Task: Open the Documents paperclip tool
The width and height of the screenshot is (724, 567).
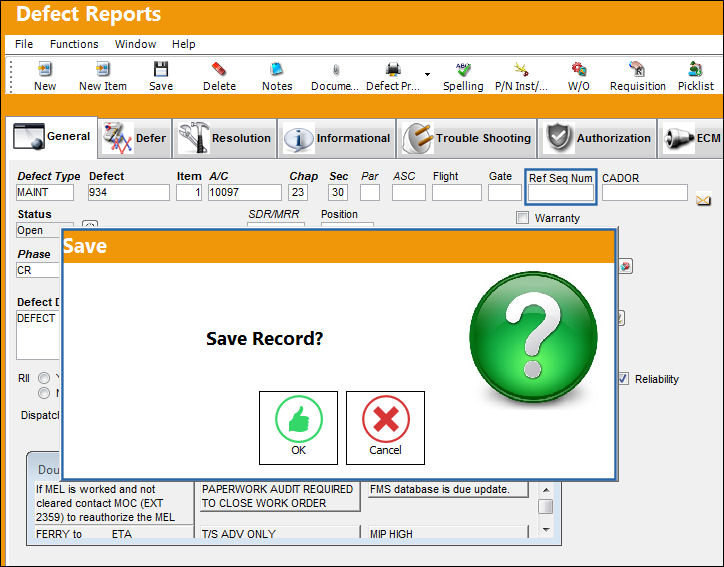Action: (x=335, y=76)
